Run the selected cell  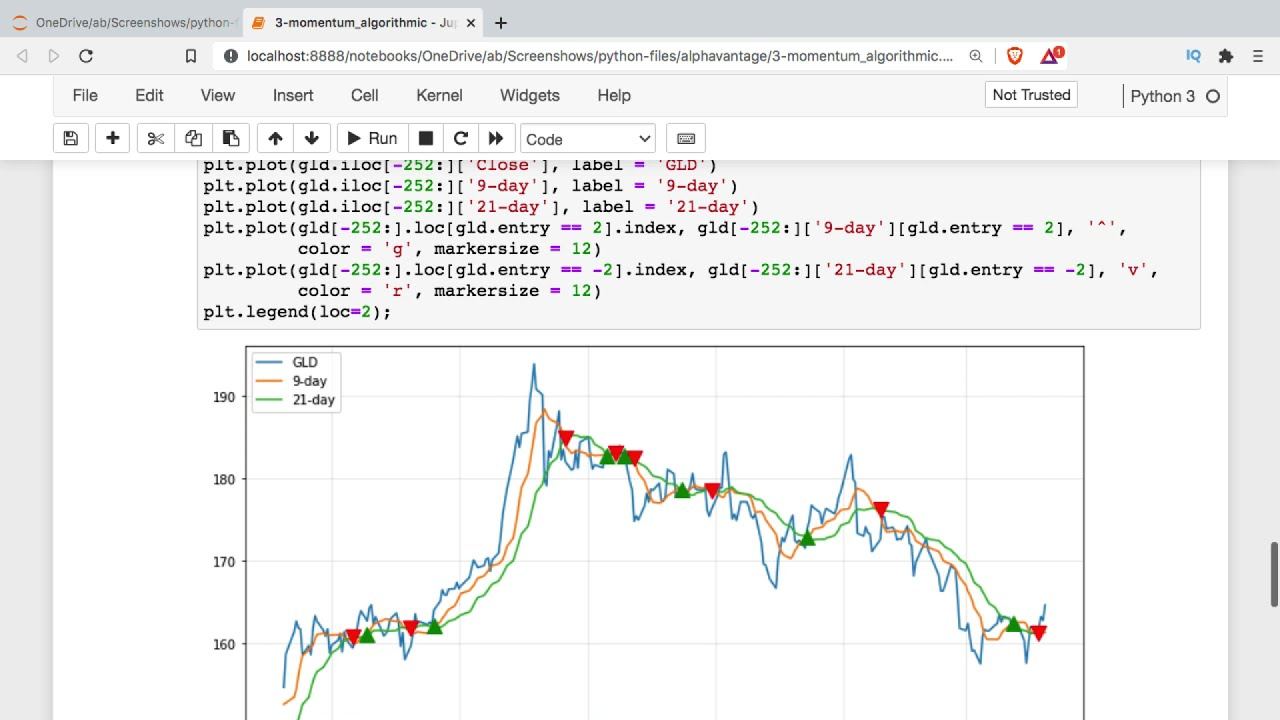tap(372, 139)
